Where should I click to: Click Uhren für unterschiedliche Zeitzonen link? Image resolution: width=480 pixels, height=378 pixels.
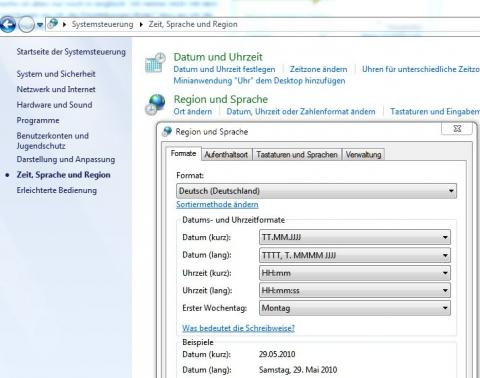(421, 69)
